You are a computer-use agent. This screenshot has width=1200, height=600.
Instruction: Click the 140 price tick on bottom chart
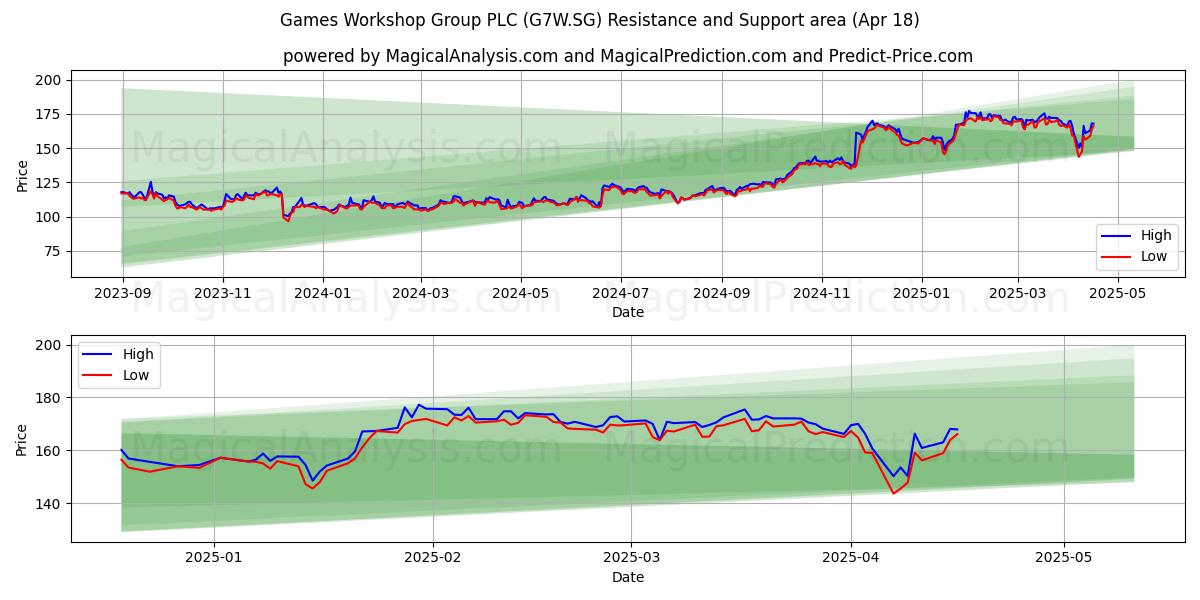(x=50, y=504)
